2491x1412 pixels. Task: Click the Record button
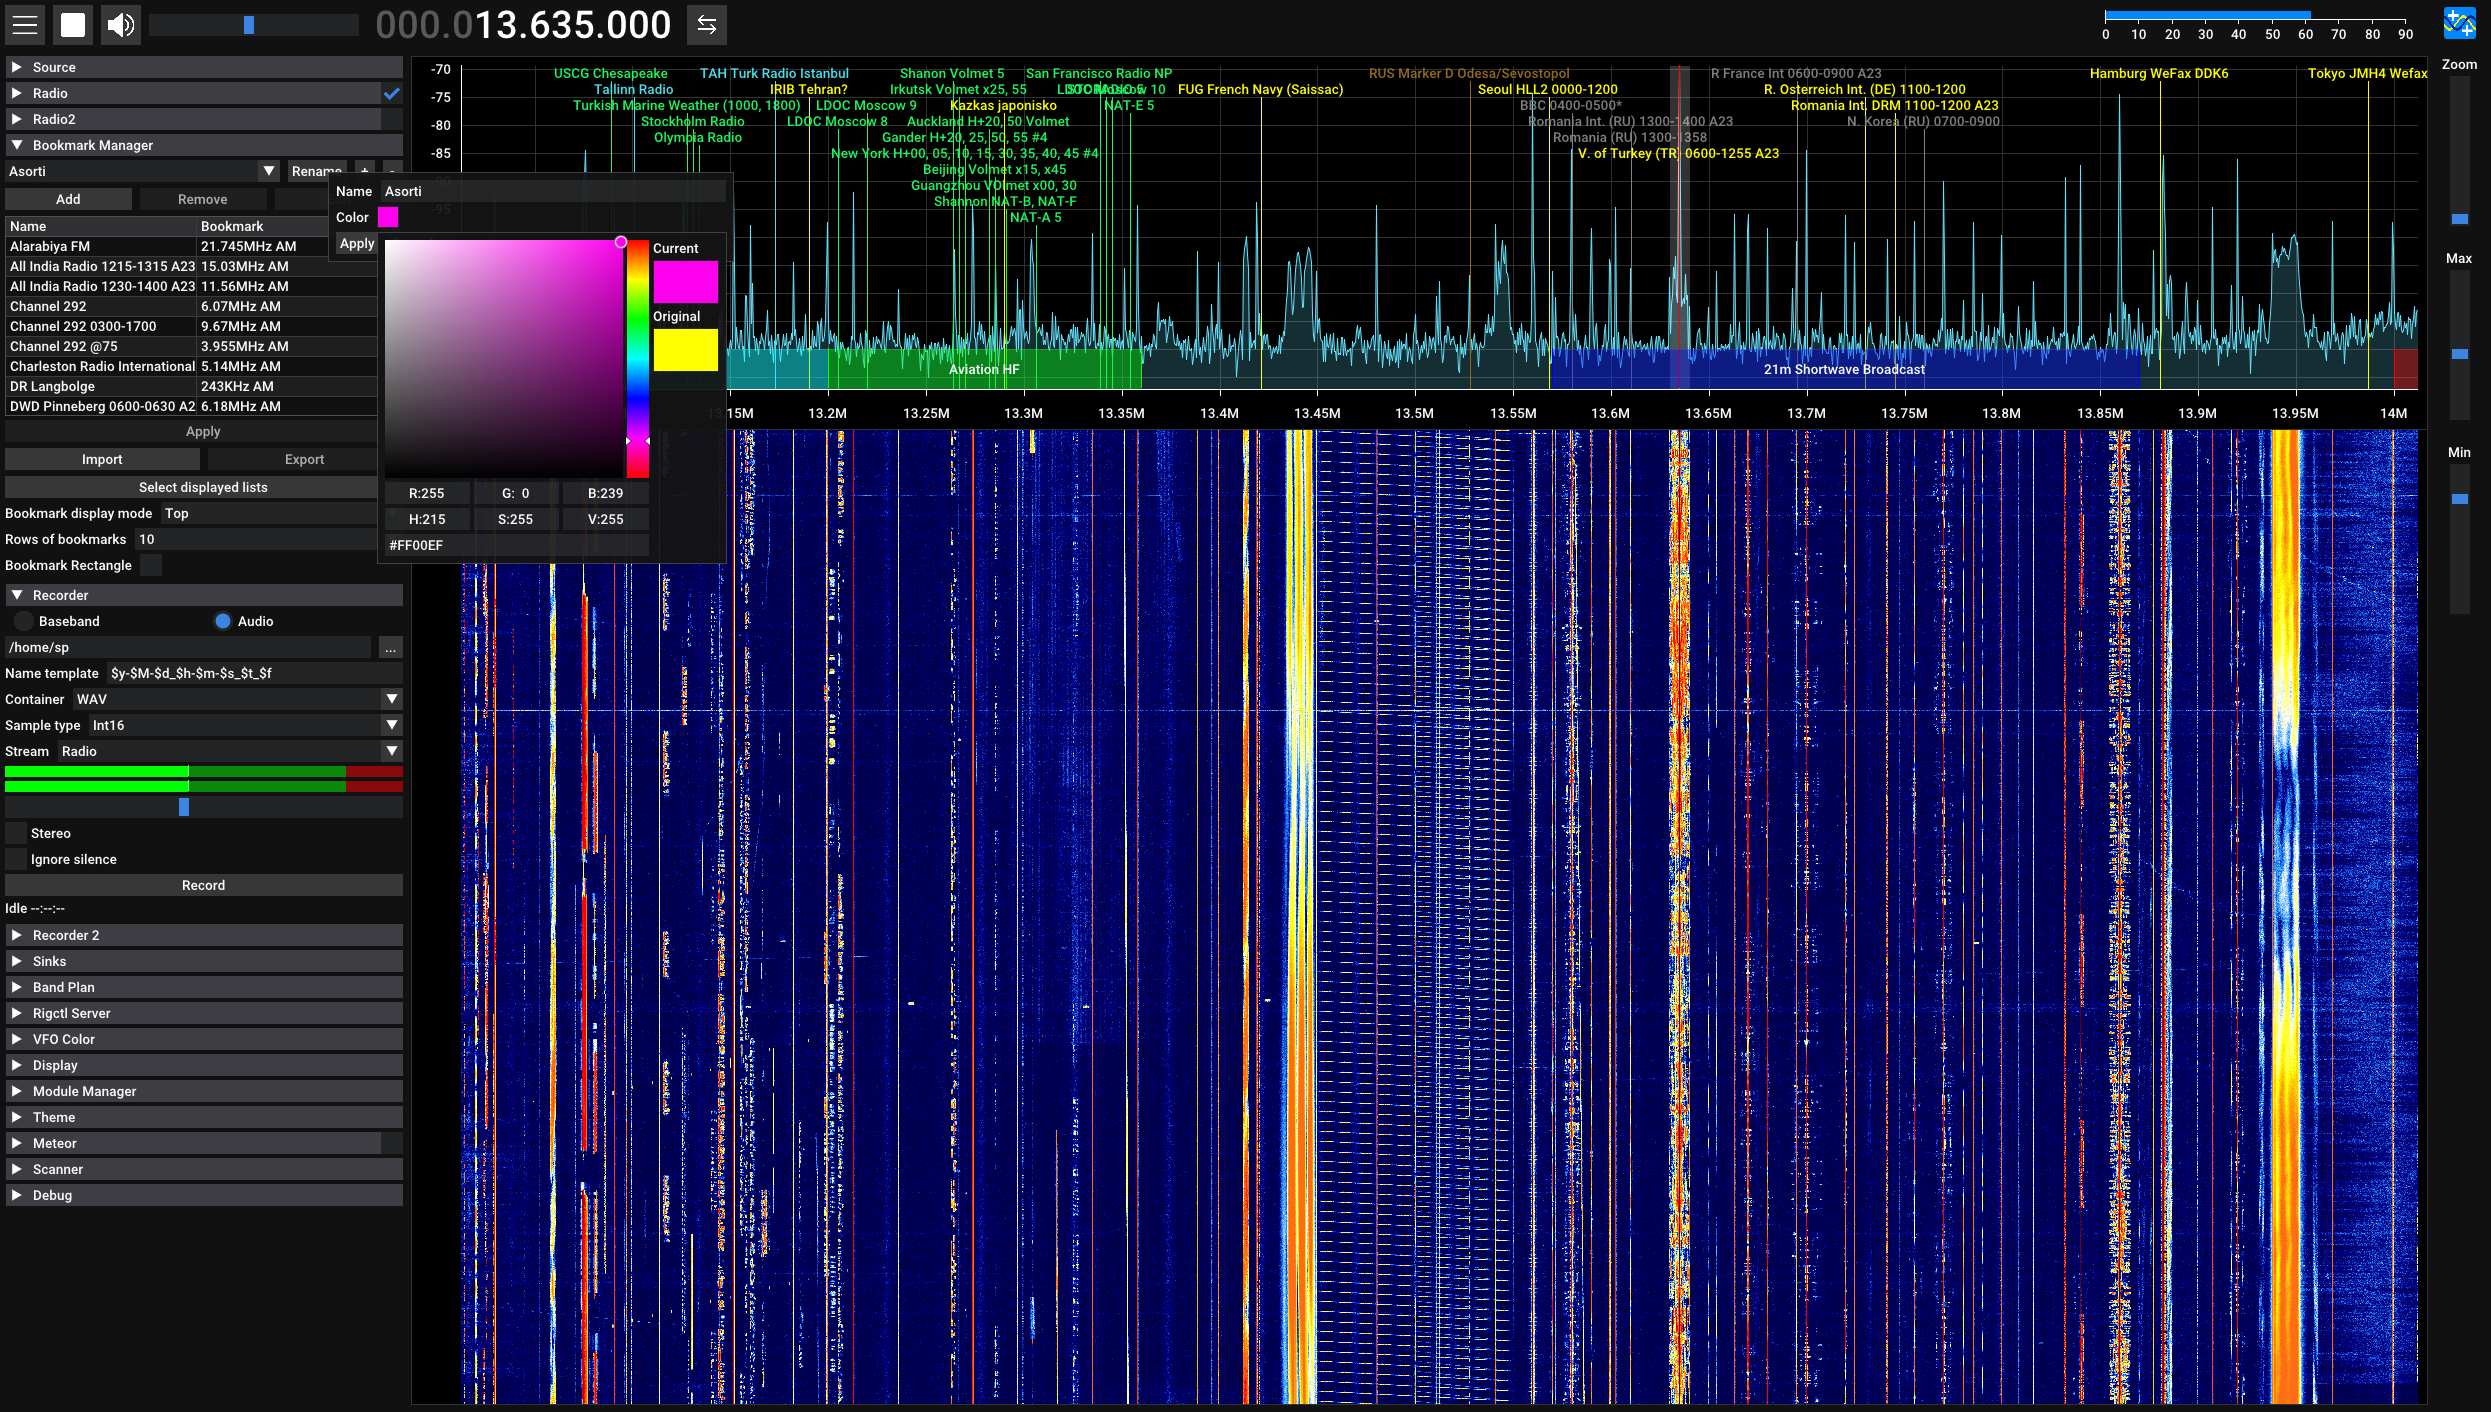click(x=204, y=885)
